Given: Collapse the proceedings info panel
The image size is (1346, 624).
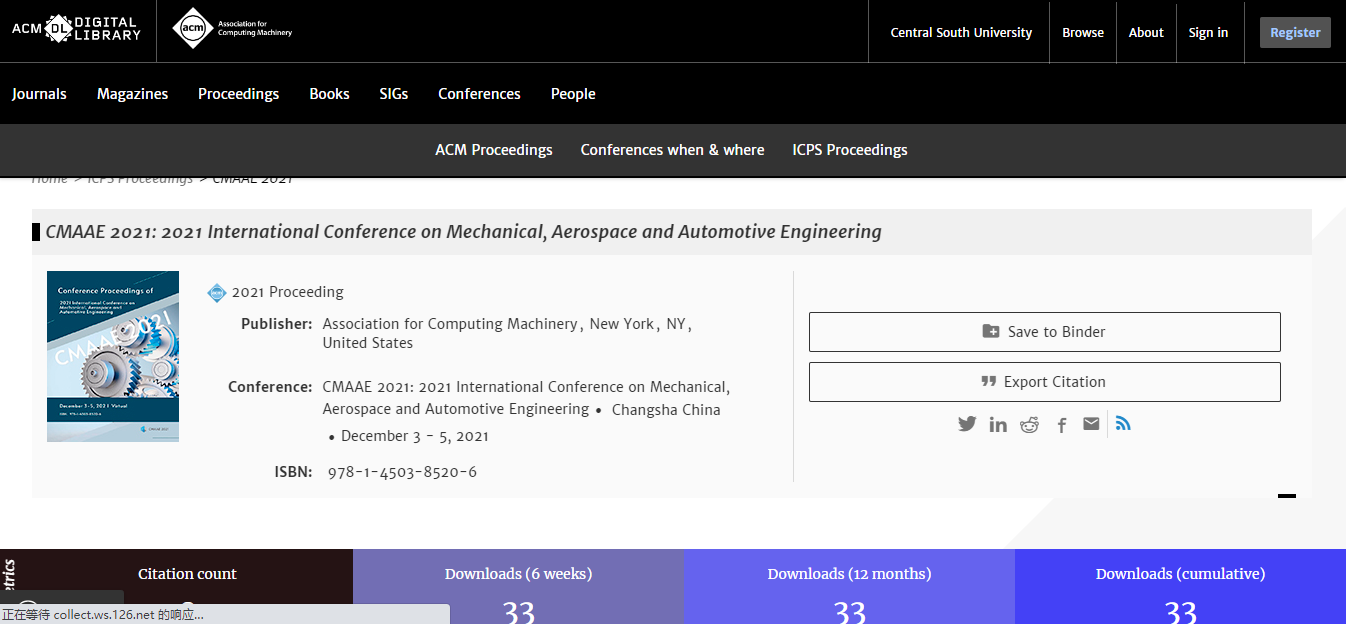Looking at the screenshot, I should click(x=1287, y=495).
